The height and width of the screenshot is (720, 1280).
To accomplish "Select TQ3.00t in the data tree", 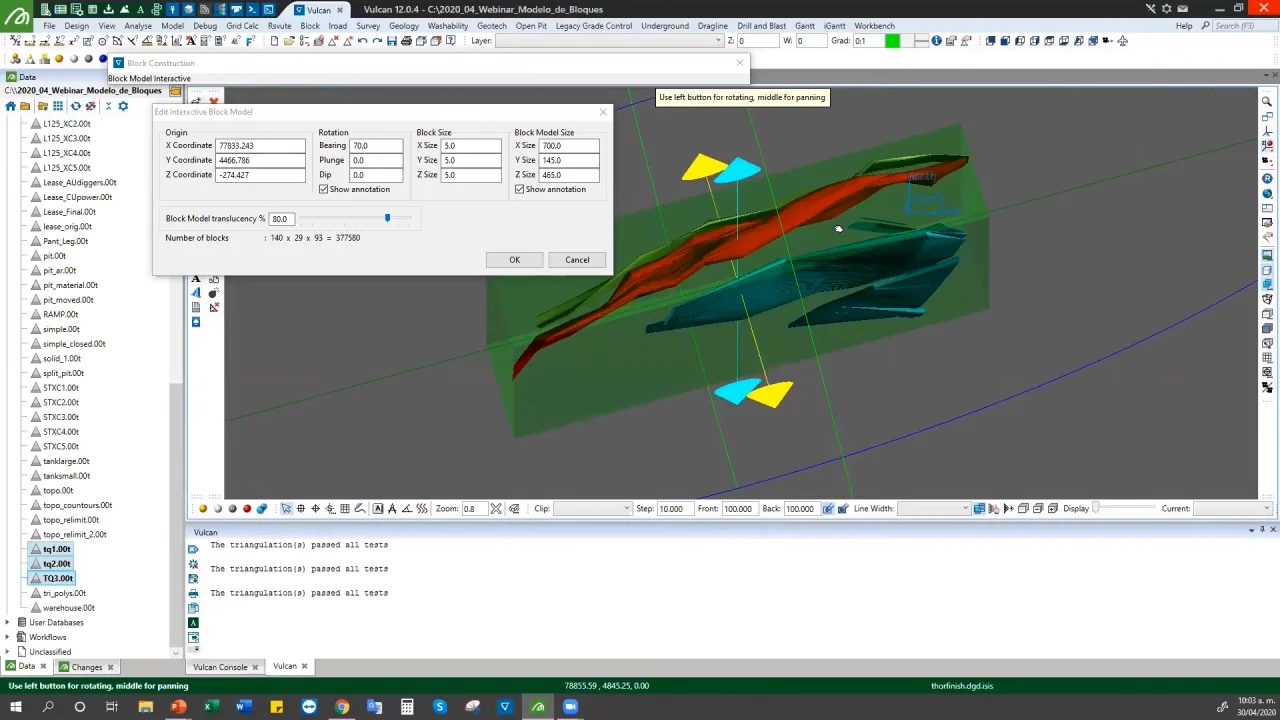I will 58,579.
